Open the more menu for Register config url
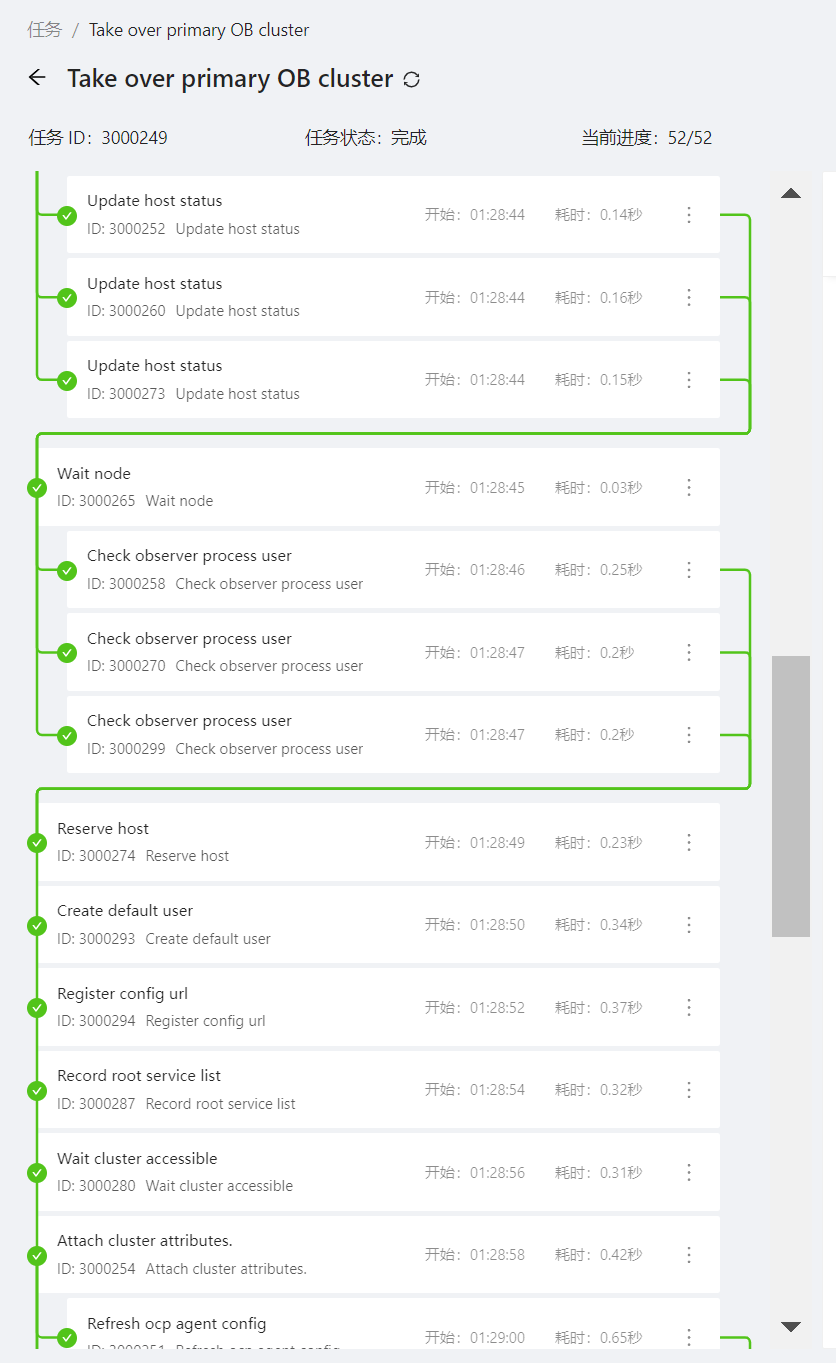This screenshot has width=836, height=1363. 688,1008
